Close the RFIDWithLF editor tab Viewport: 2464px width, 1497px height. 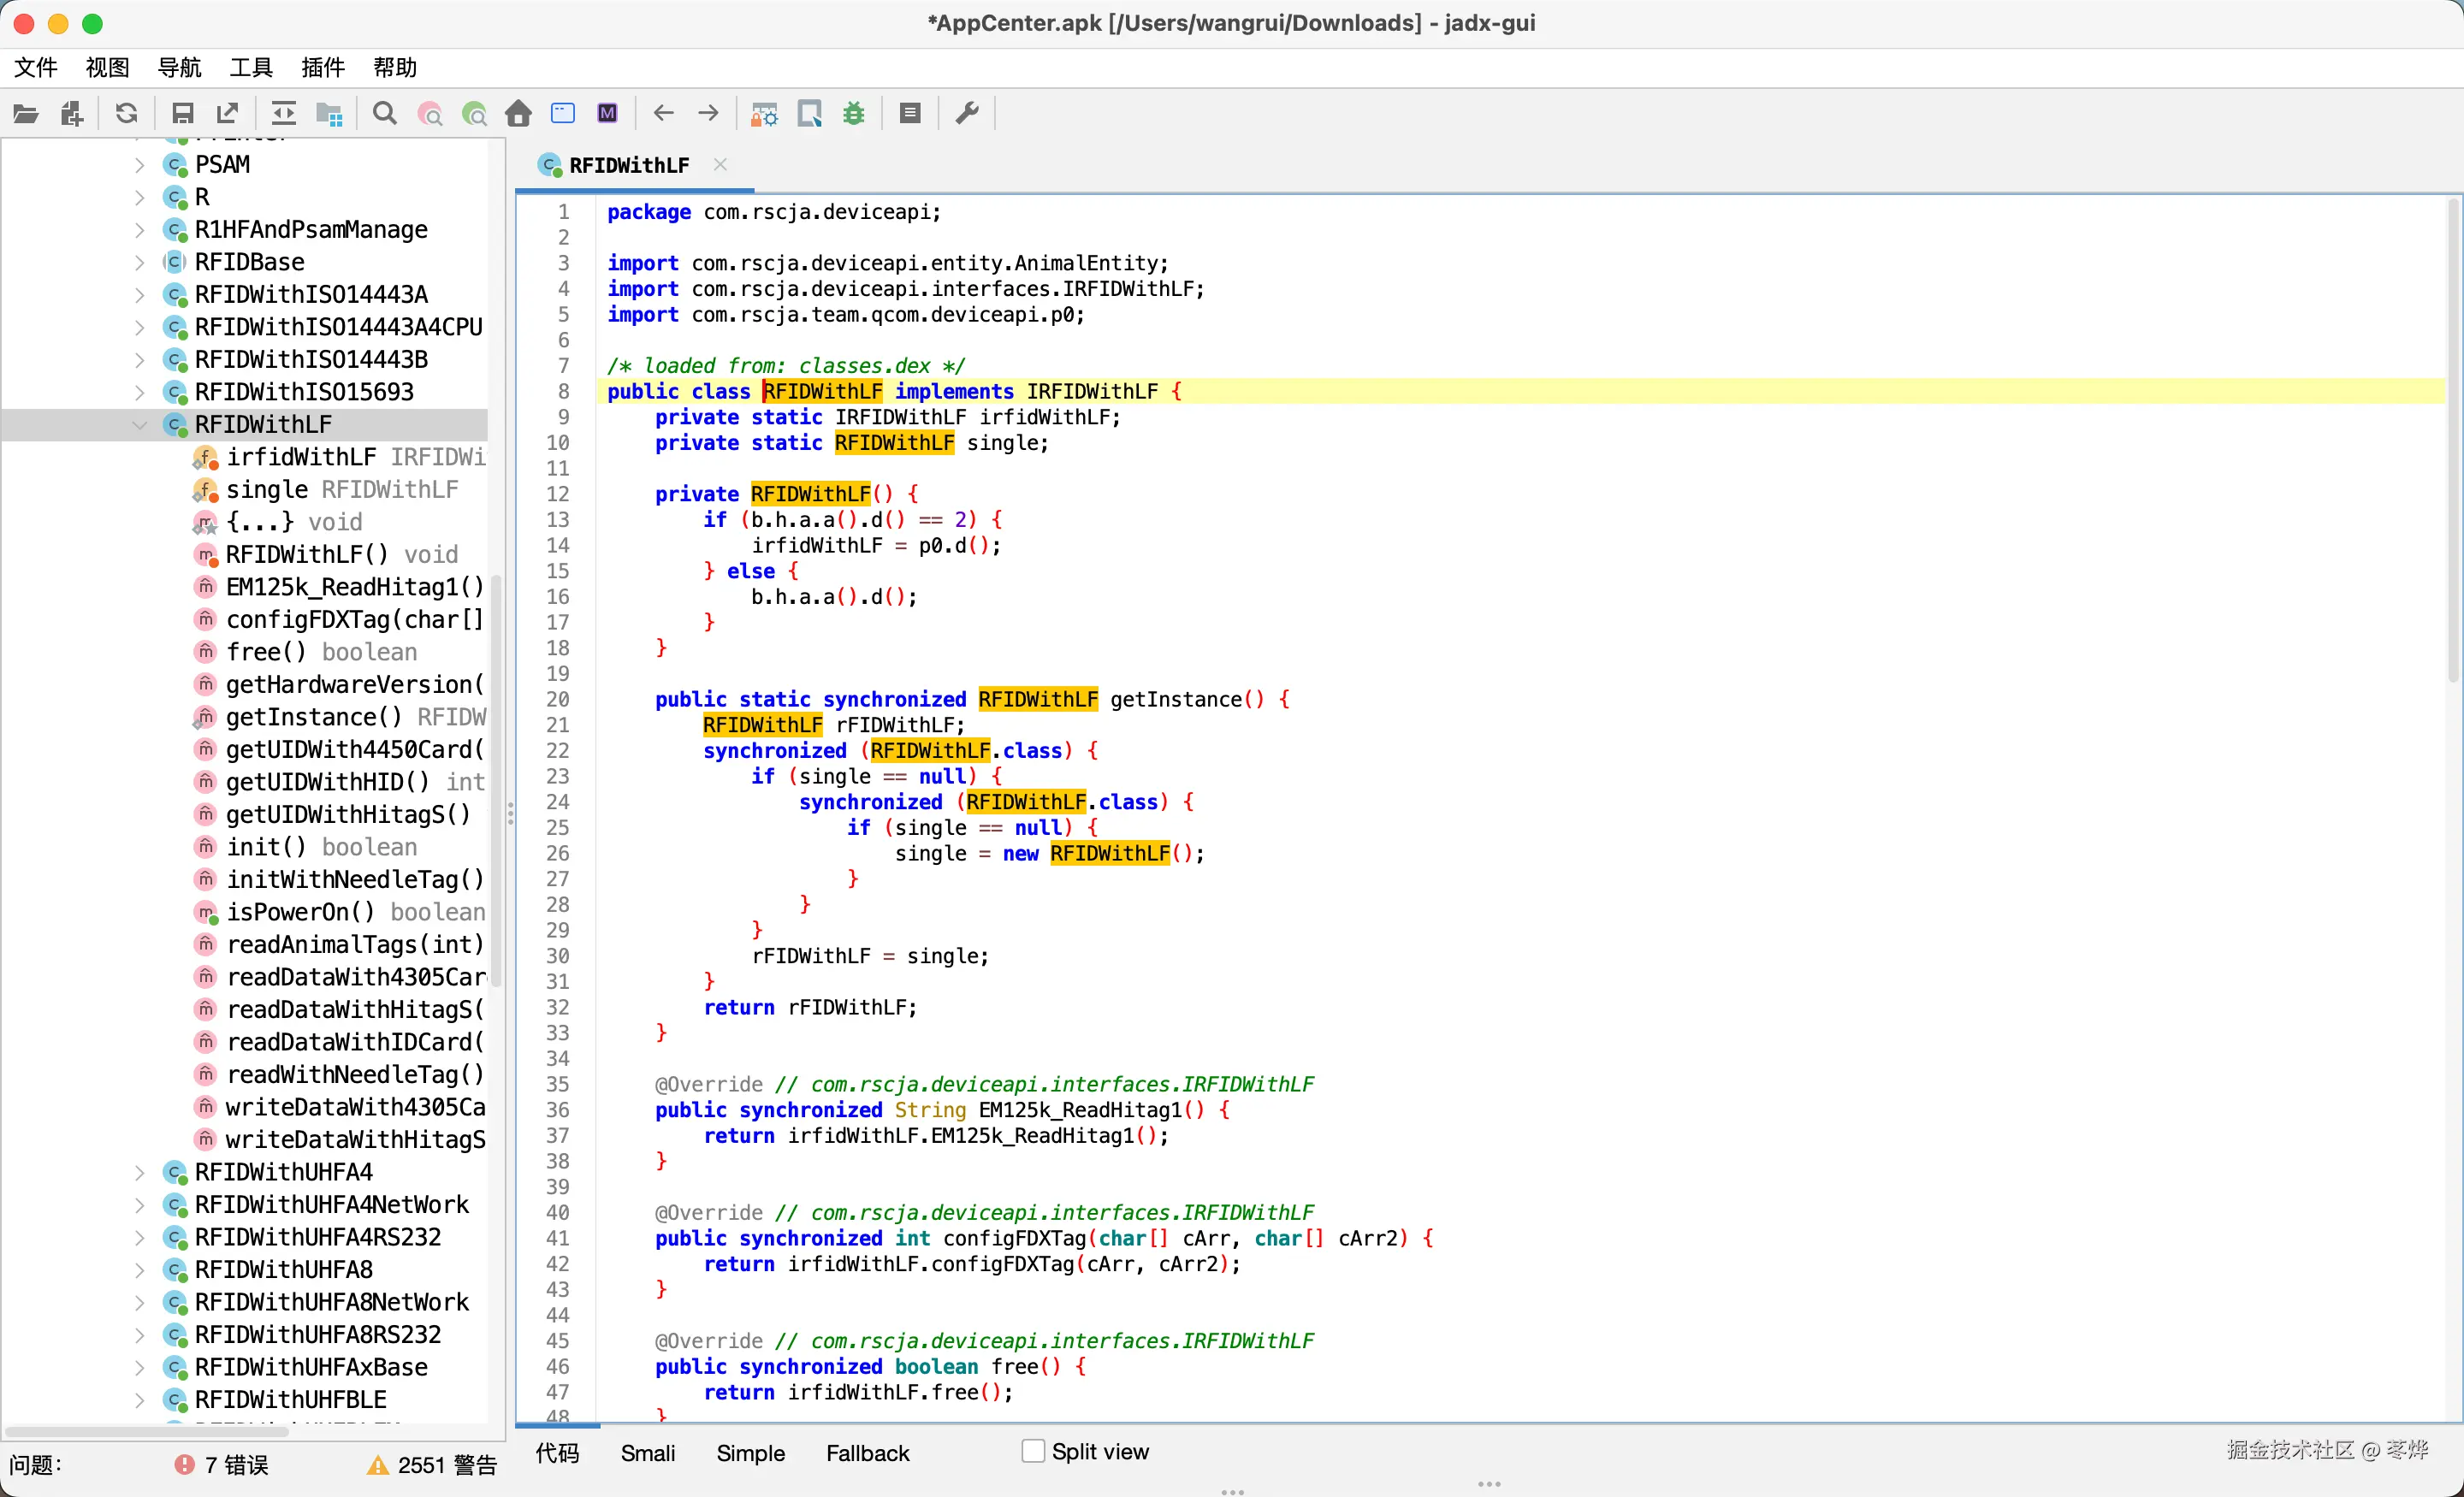pos(720,164)
